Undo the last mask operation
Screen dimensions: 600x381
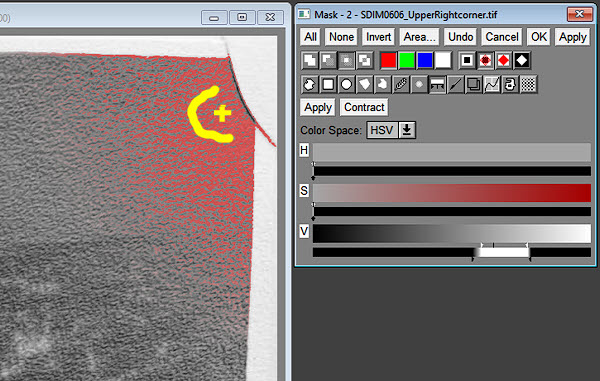point(461,37)
